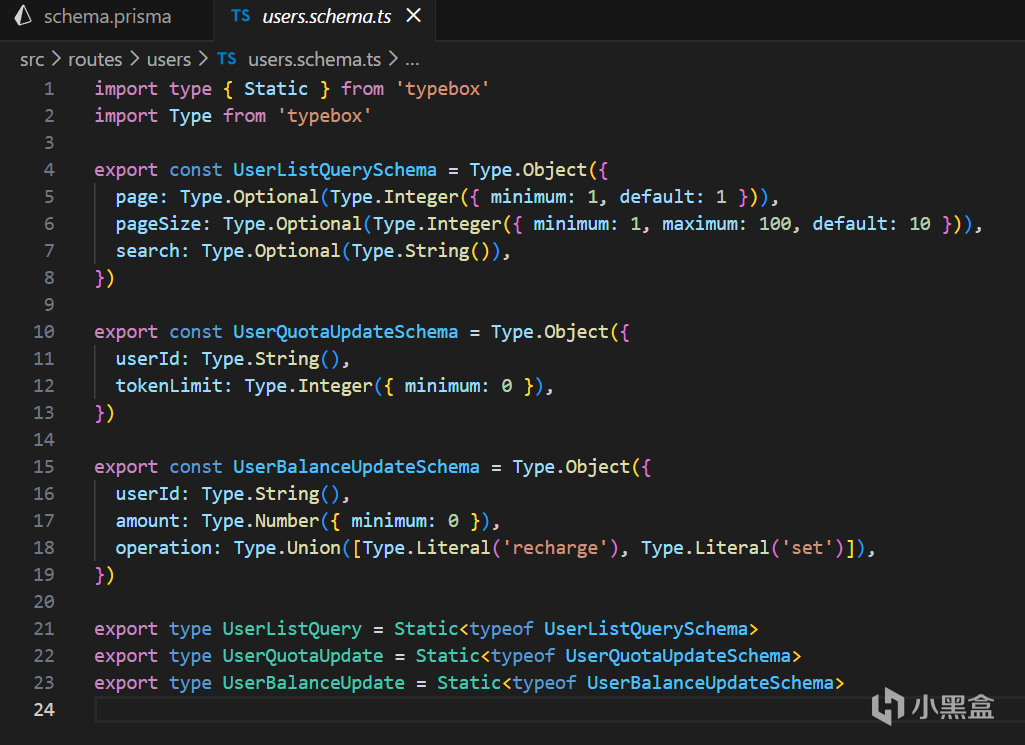The height and width of the screenshot is (745, 1025).
Task: Open the users.schema.ts breadcrumb
Action: (x=314, y=59)
